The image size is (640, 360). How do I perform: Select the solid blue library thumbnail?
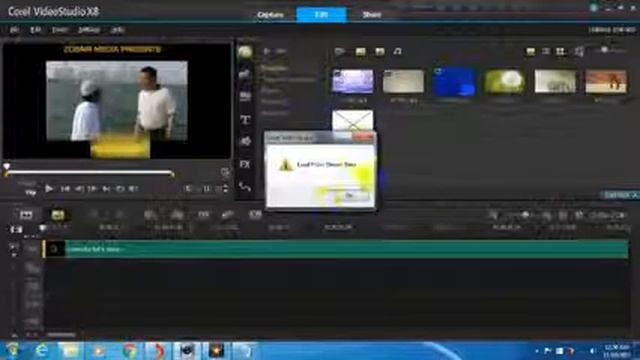454,82
